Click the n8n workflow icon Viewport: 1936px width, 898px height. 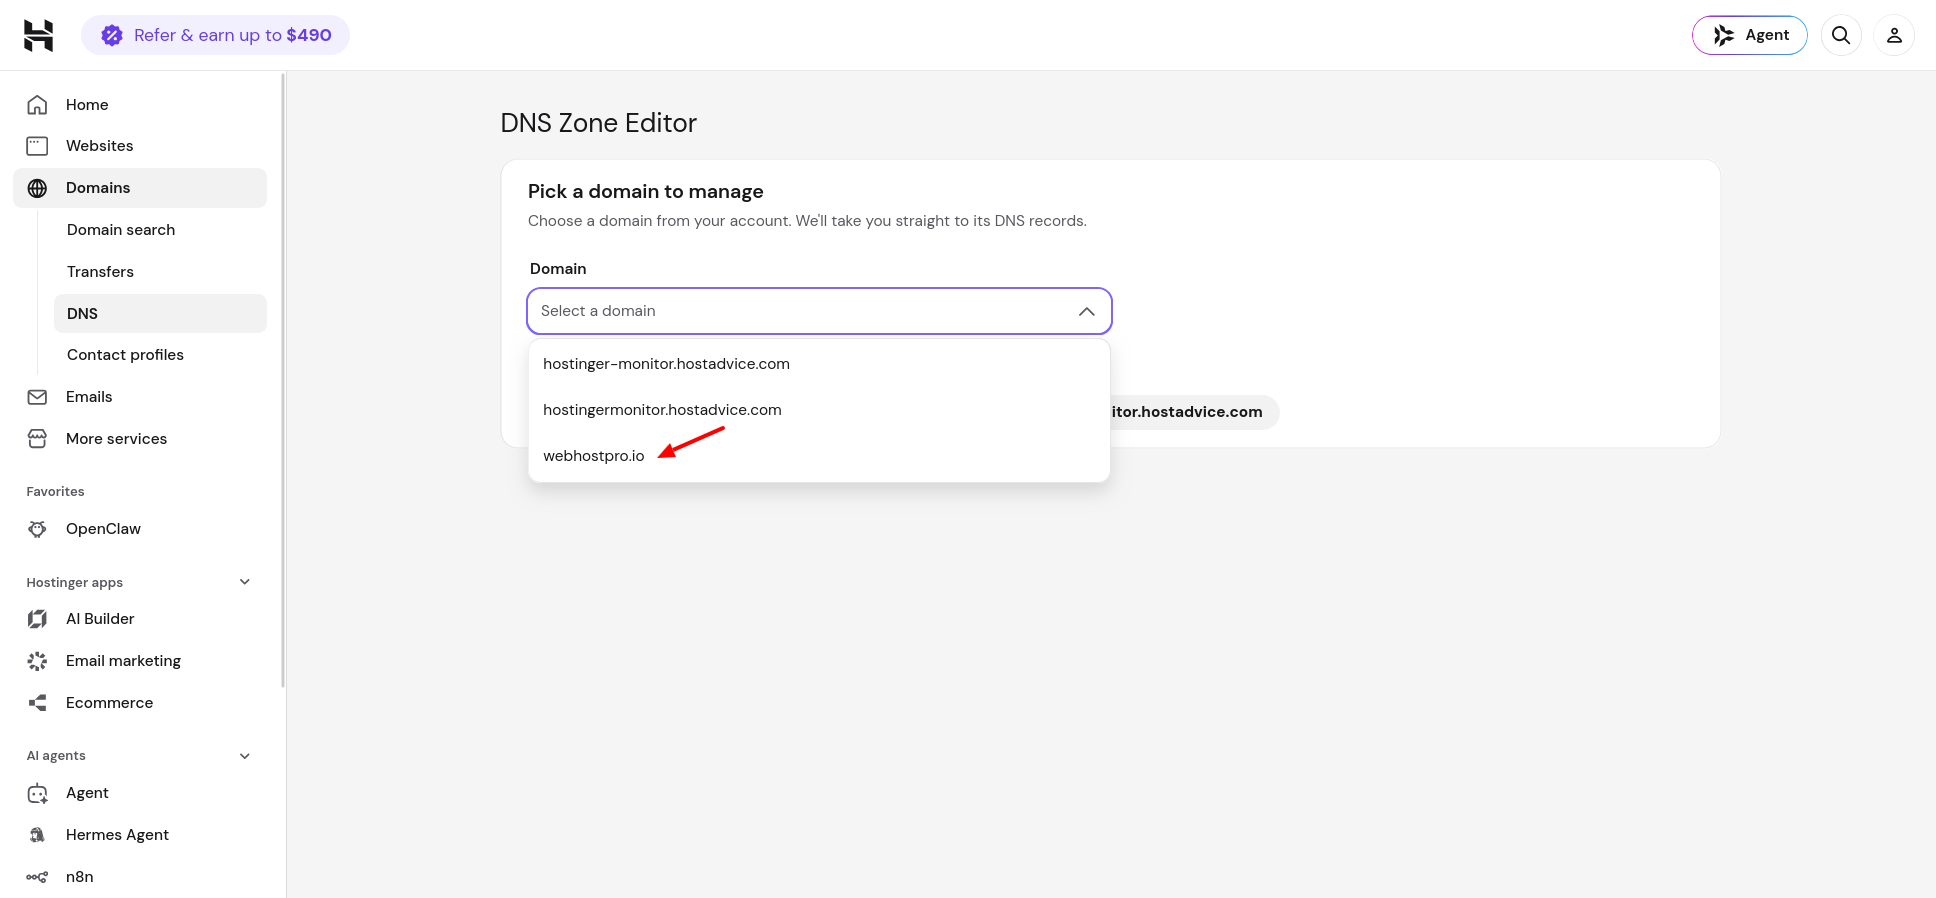pyautogui.click(x=37, y=877)
